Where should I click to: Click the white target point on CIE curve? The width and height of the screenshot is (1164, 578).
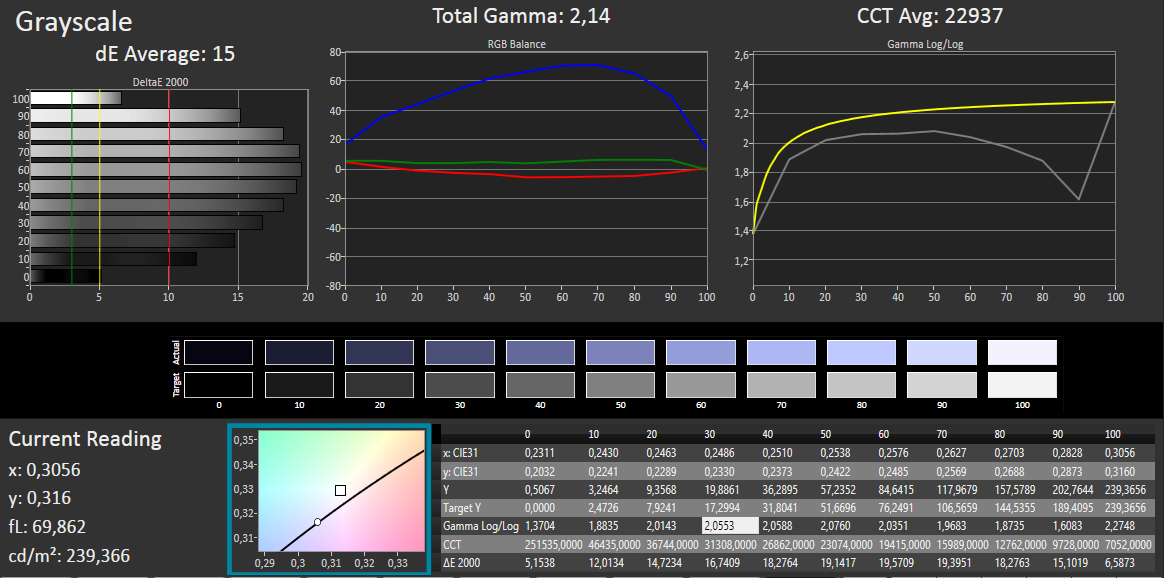point(317,522)
